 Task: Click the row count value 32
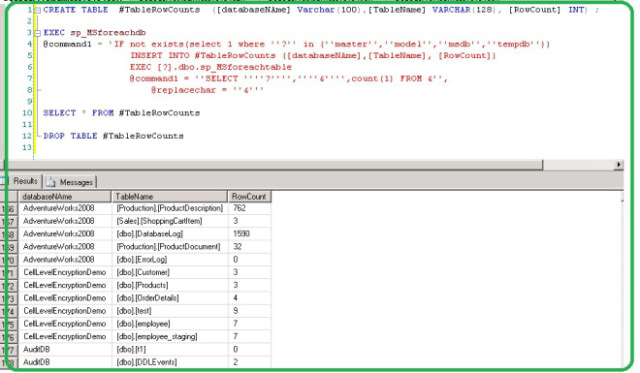(237, 246)
